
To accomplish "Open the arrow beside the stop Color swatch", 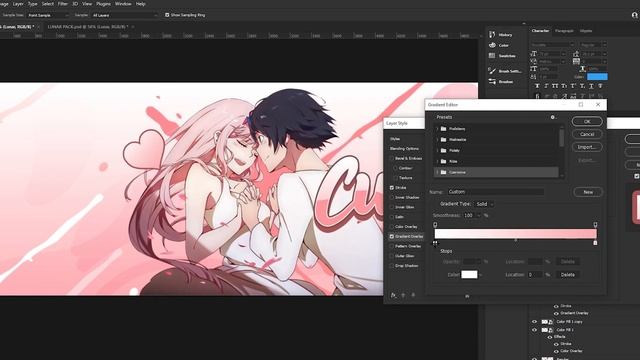I will tap(481, 275).
